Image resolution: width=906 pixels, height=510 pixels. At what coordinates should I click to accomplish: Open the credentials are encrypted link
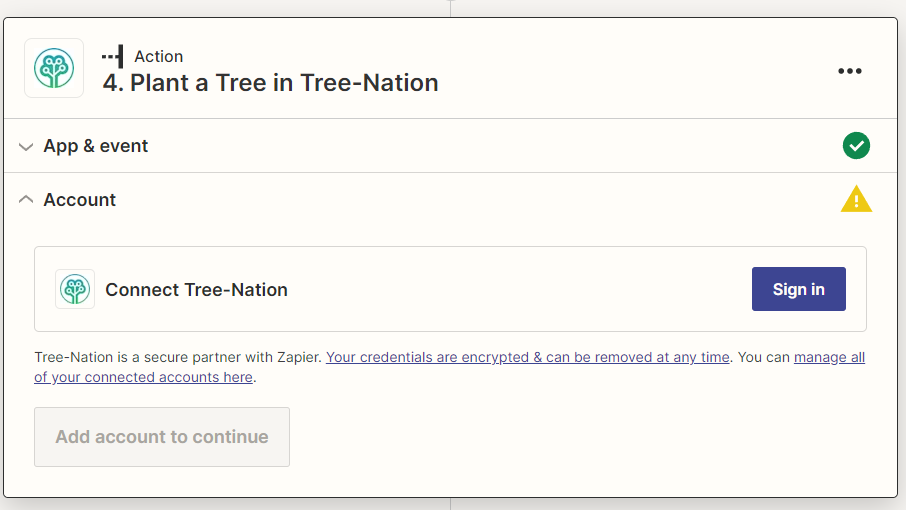(x=528, y=358)
